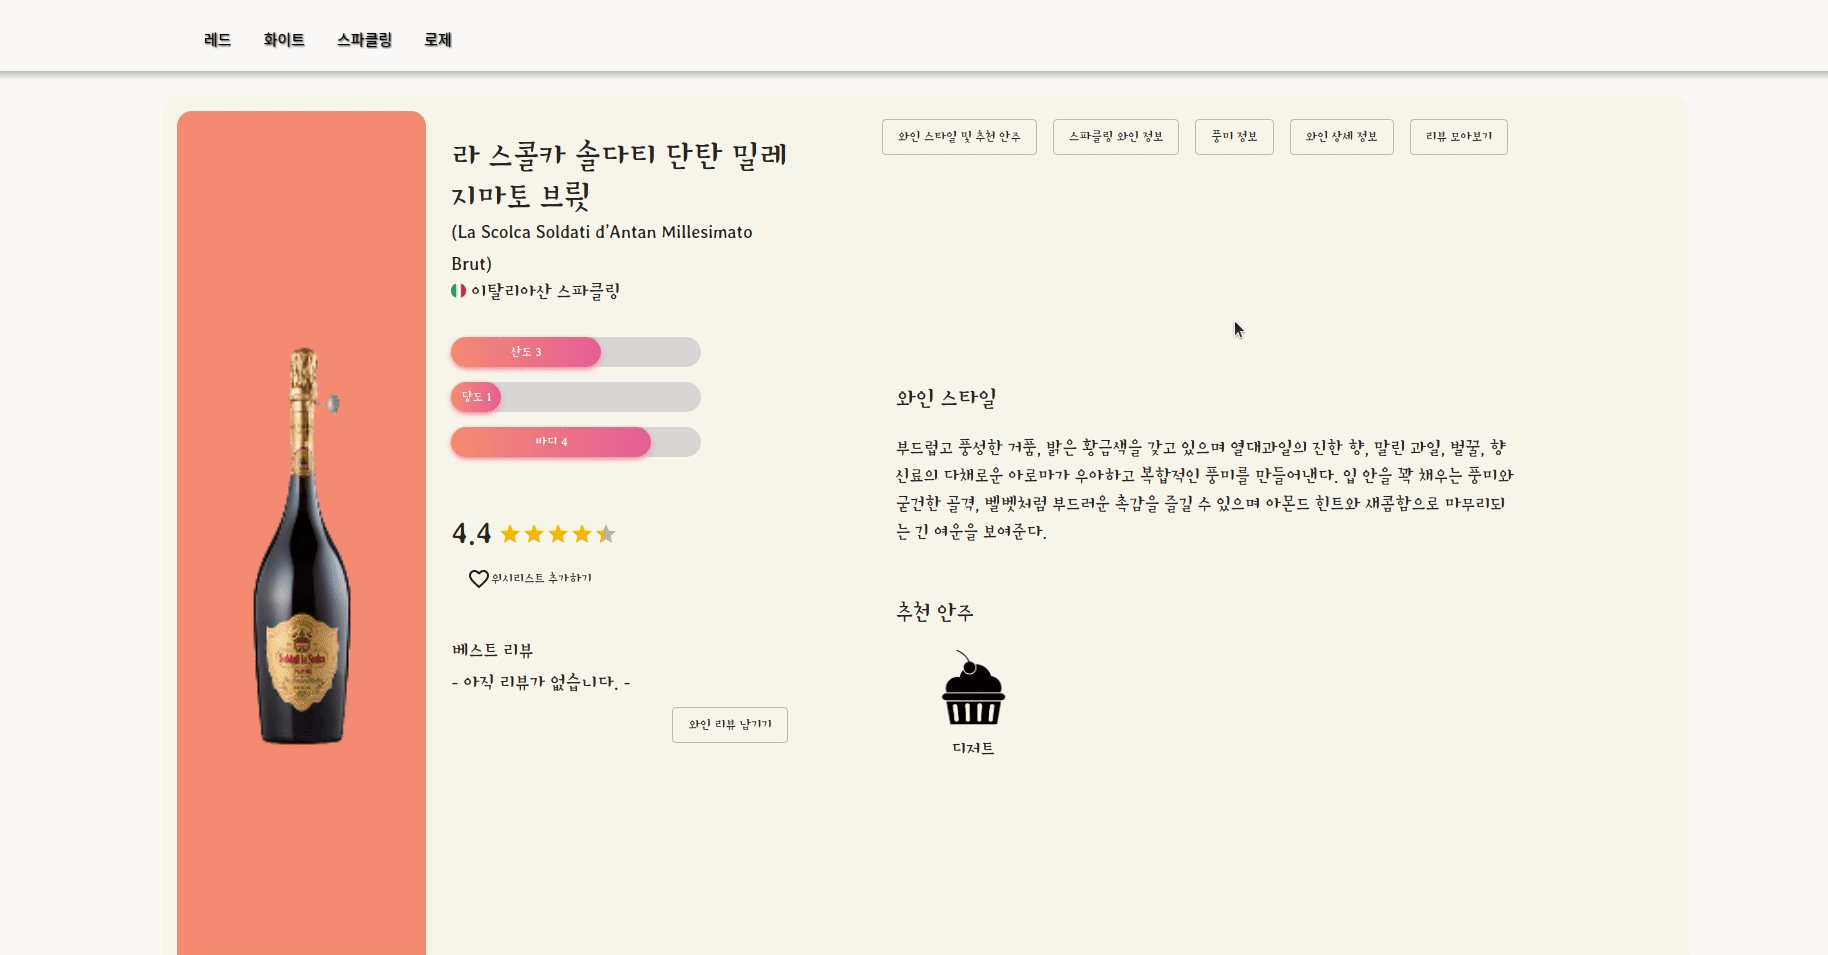Click the 이탈리아산 스파클링 origin text
Screen dimensions: 1828x955
point(546,291)
